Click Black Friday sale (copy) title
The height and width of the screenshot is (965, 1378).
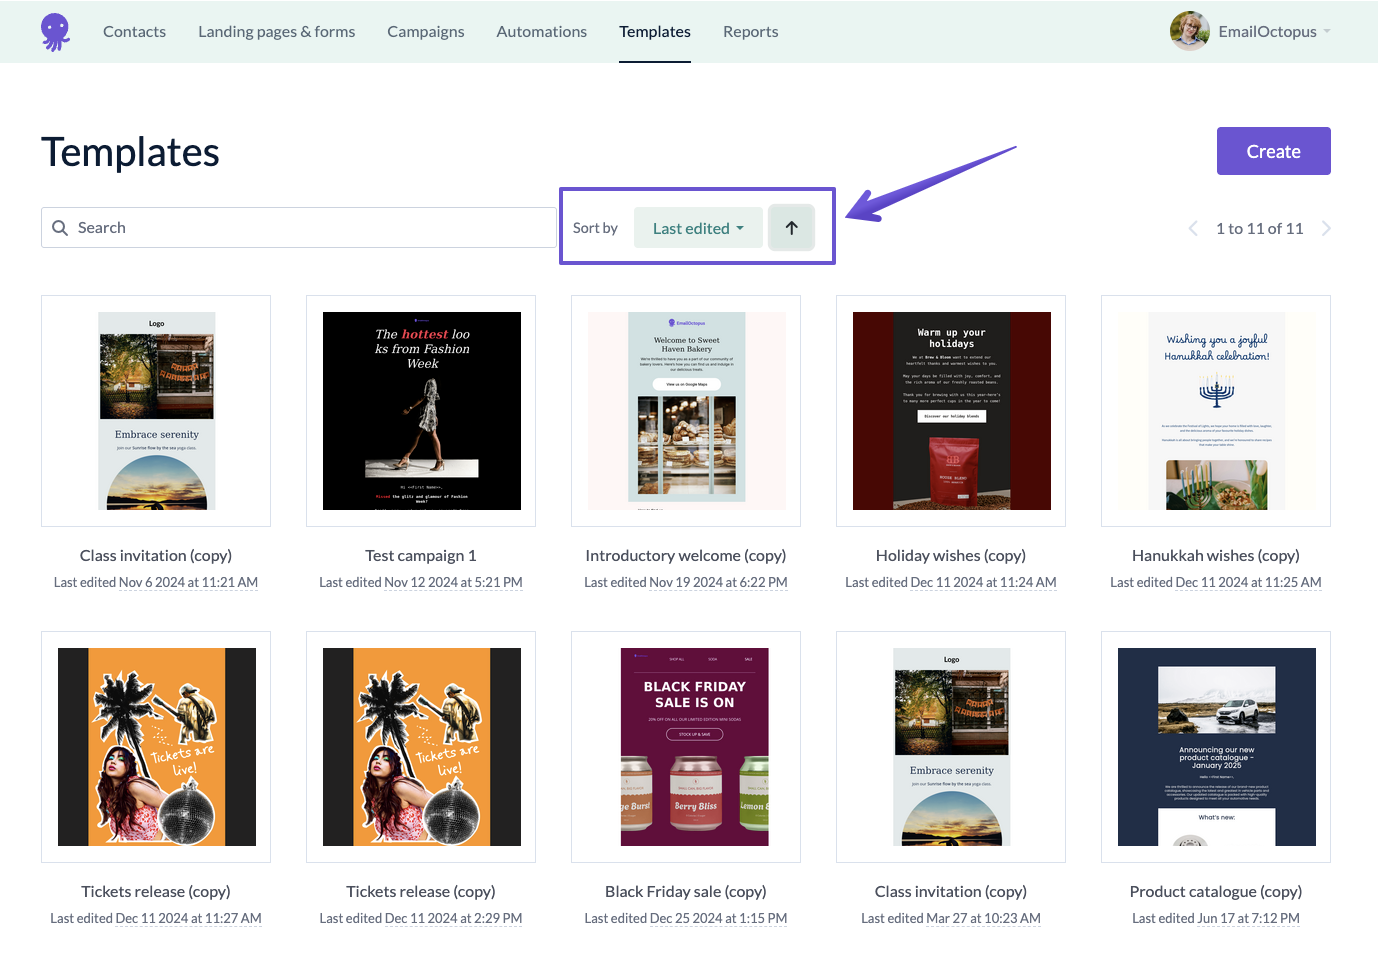[686, 892]
